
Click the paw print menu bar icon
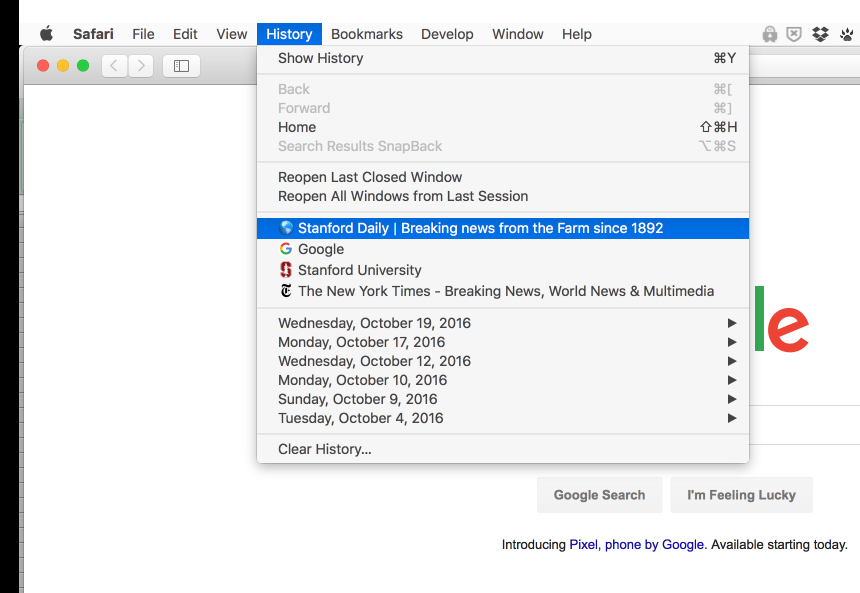(x=847, y=34)
